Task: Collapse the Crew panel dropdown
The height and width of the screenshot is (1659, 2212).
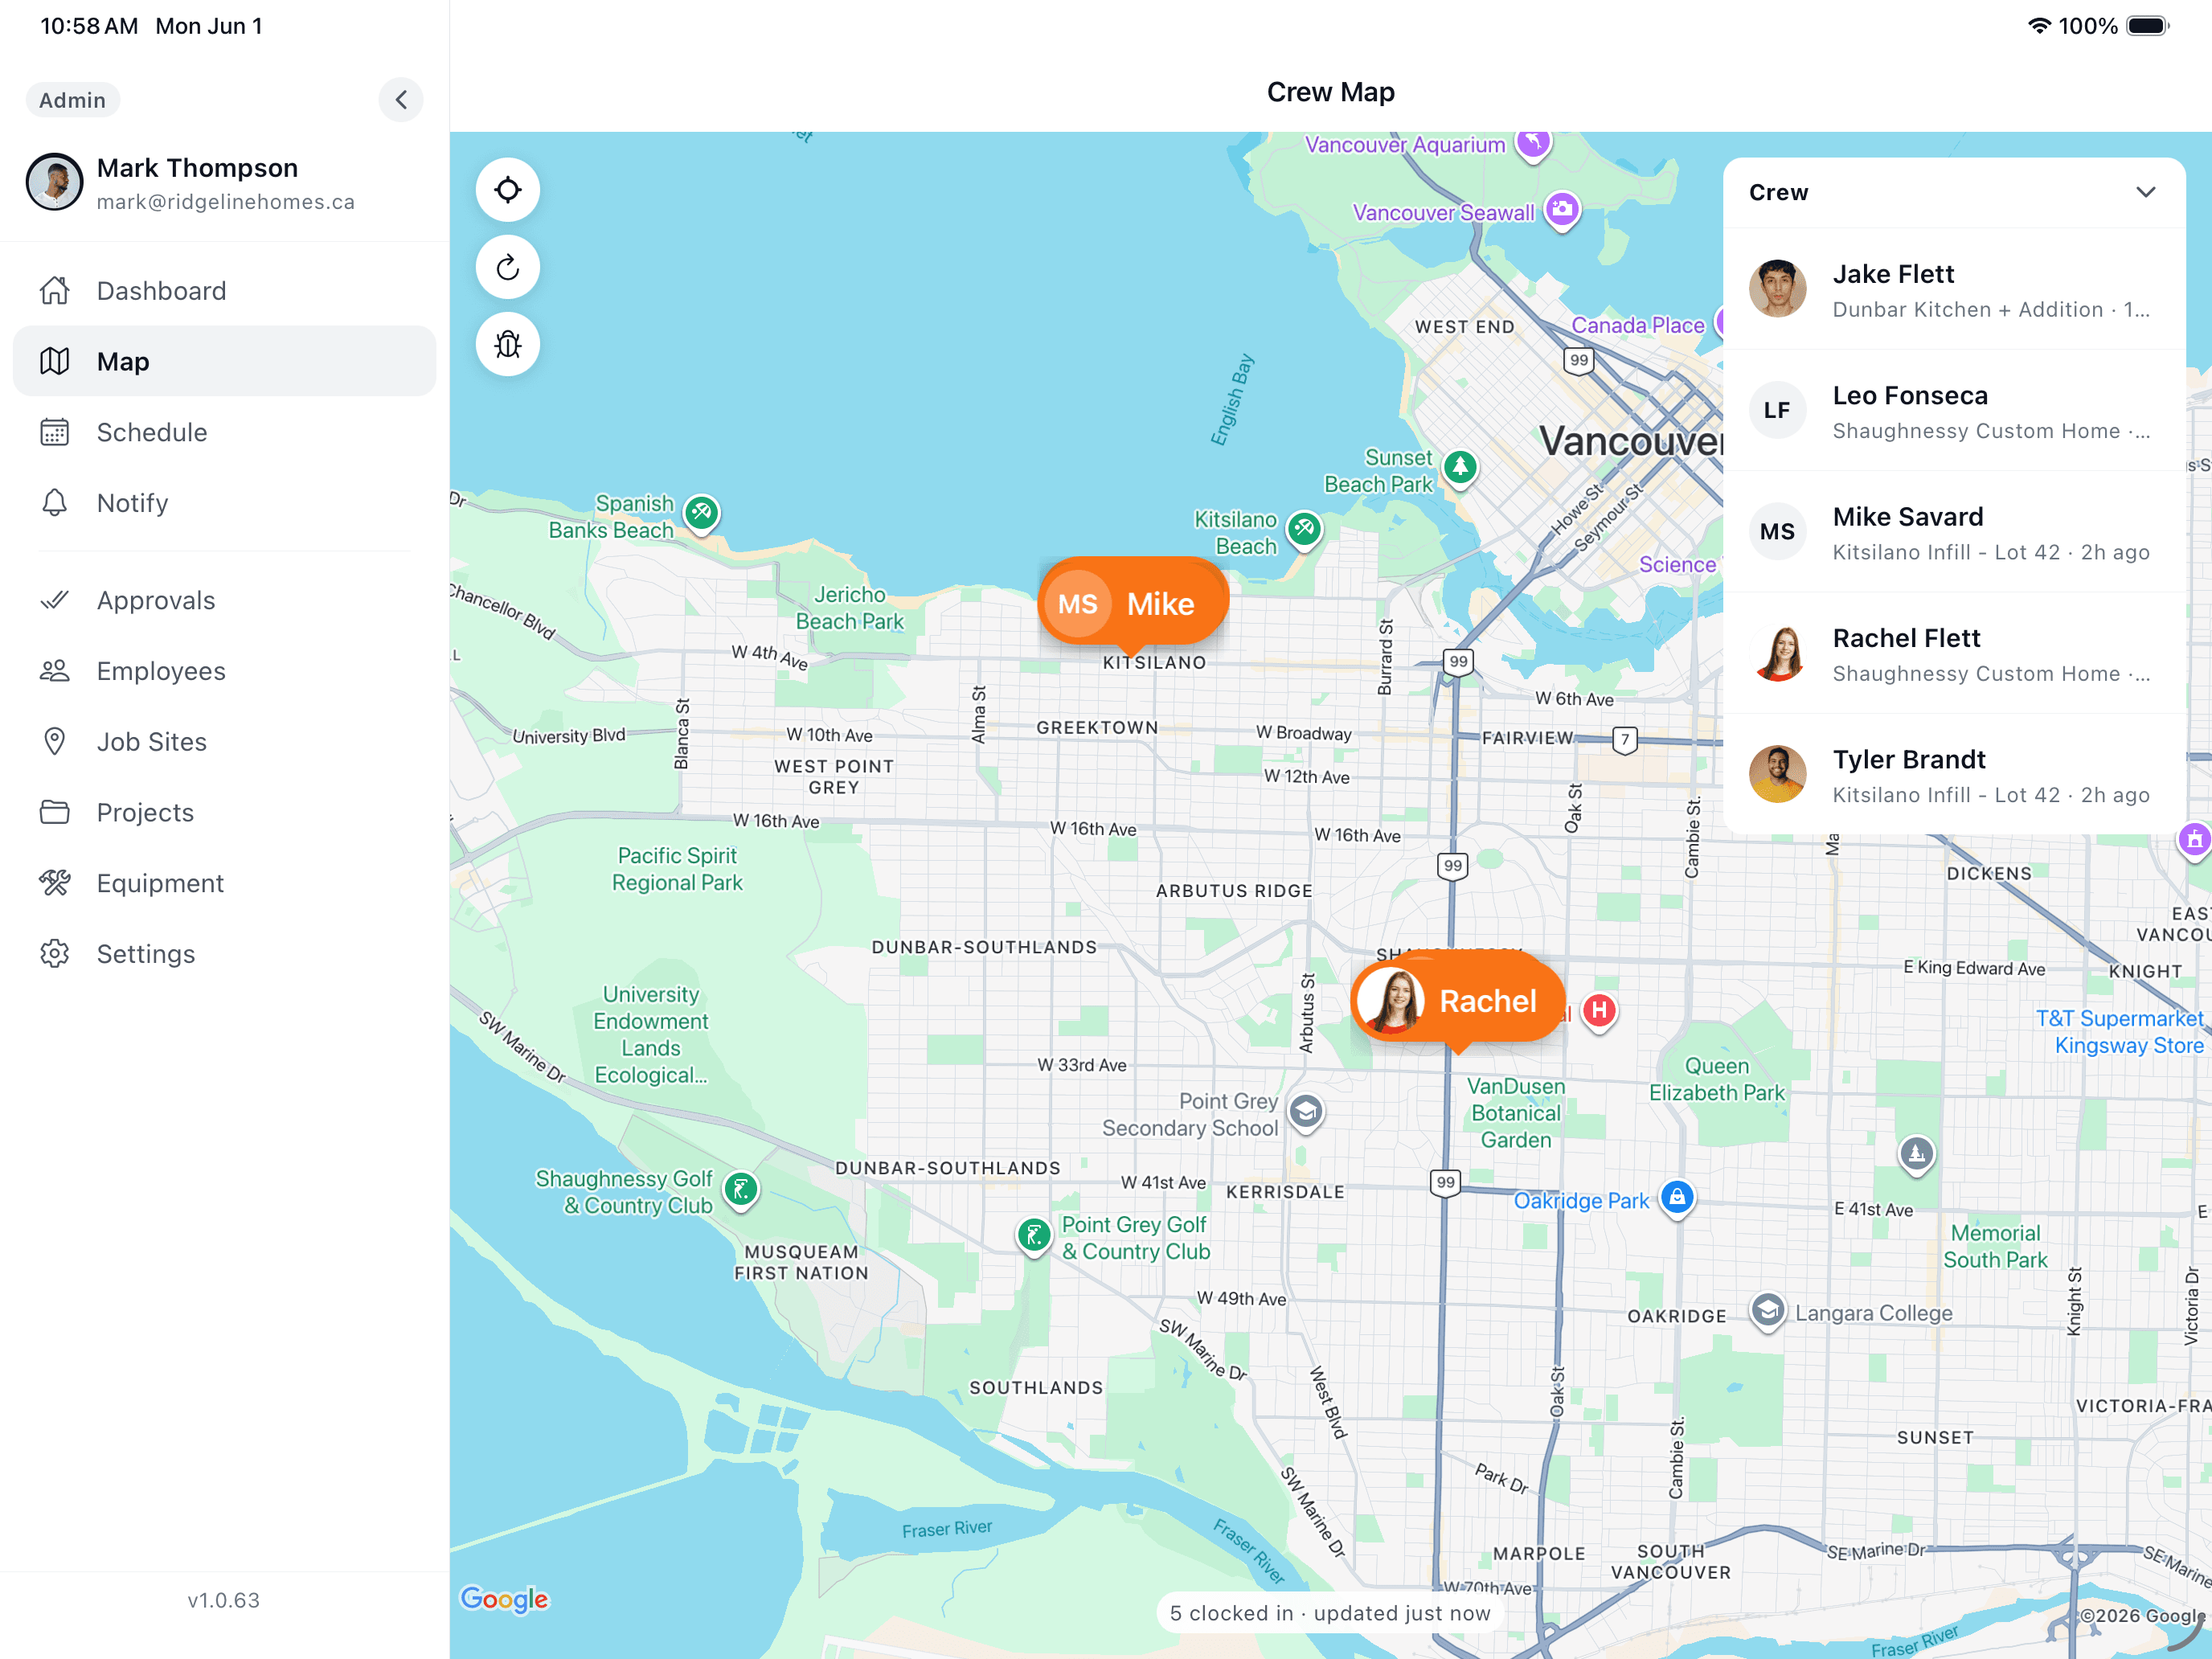Action: [x=2146, y=192]
